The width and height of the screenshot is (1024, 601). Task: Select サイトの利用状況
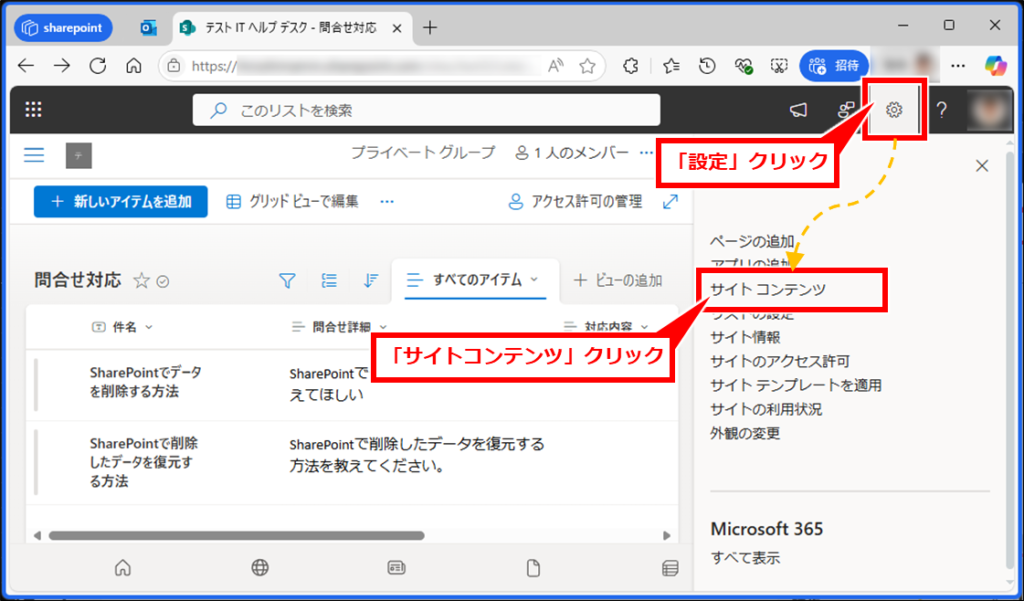coord(766,410)
